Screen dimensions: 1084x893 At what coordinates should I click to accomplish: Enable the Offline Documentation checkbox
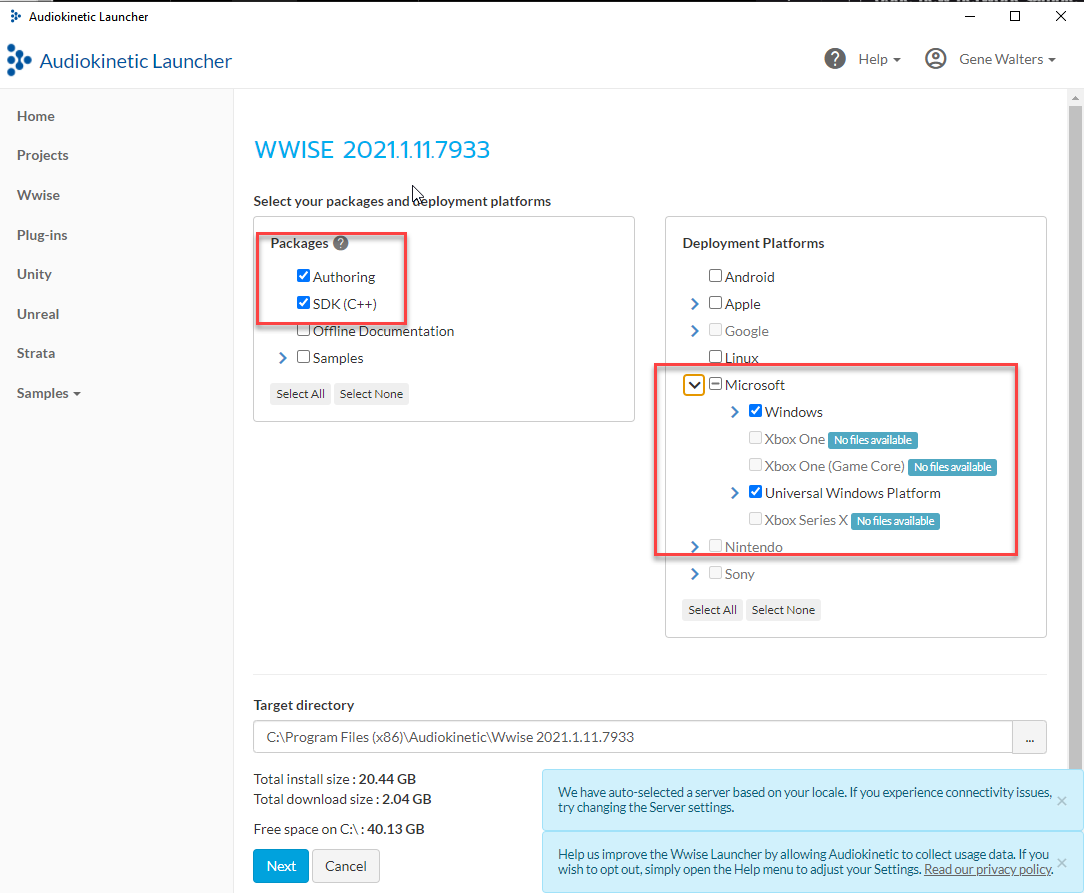click(303, 330)
